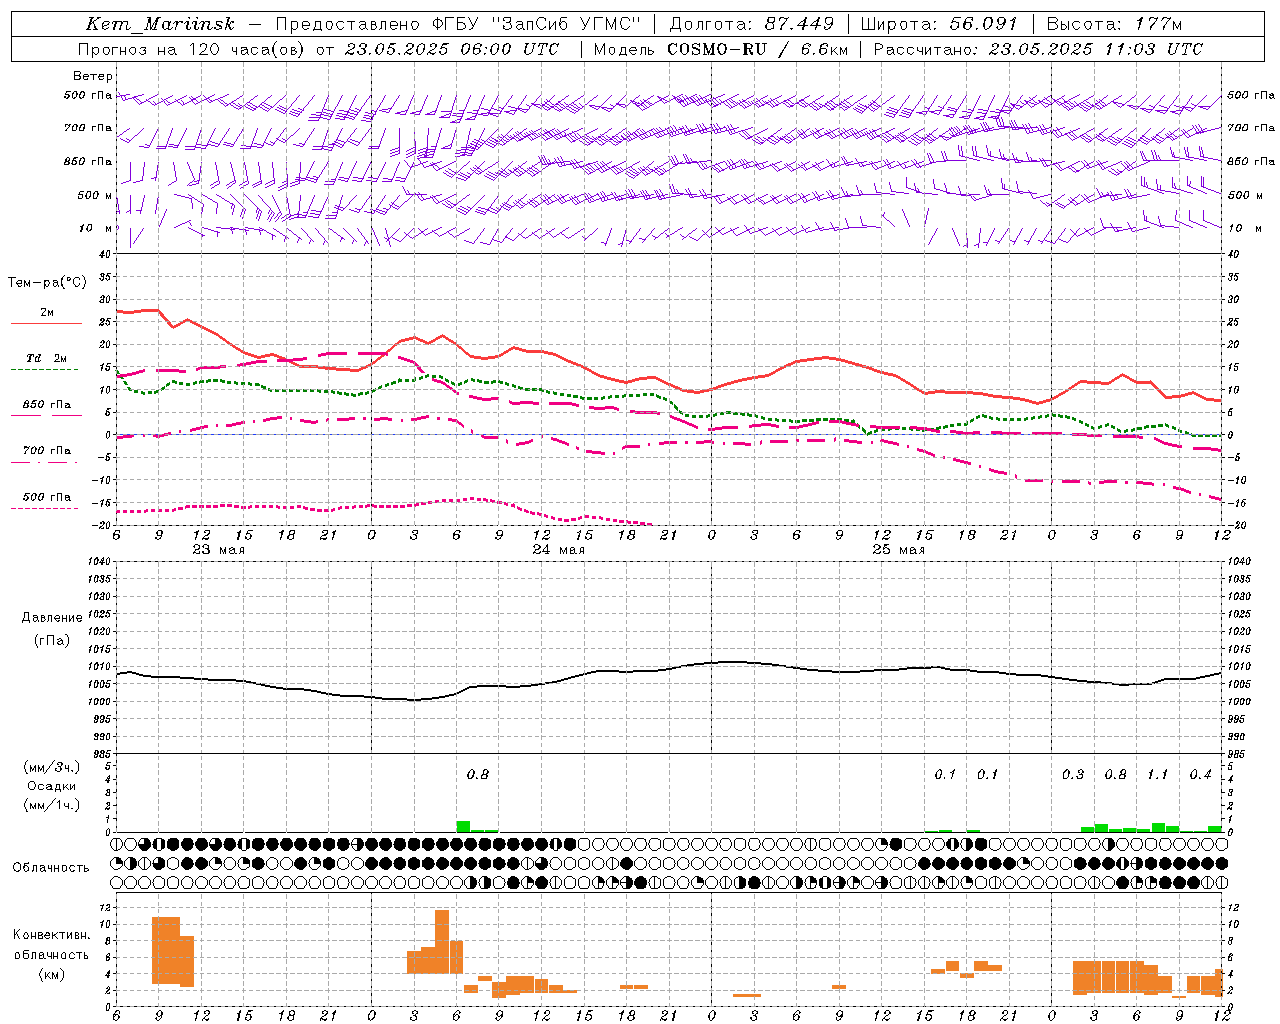Click the 850 гПа temperature legend entry
Screen dimensions: 1280x1024
click(x=47, y=405)
